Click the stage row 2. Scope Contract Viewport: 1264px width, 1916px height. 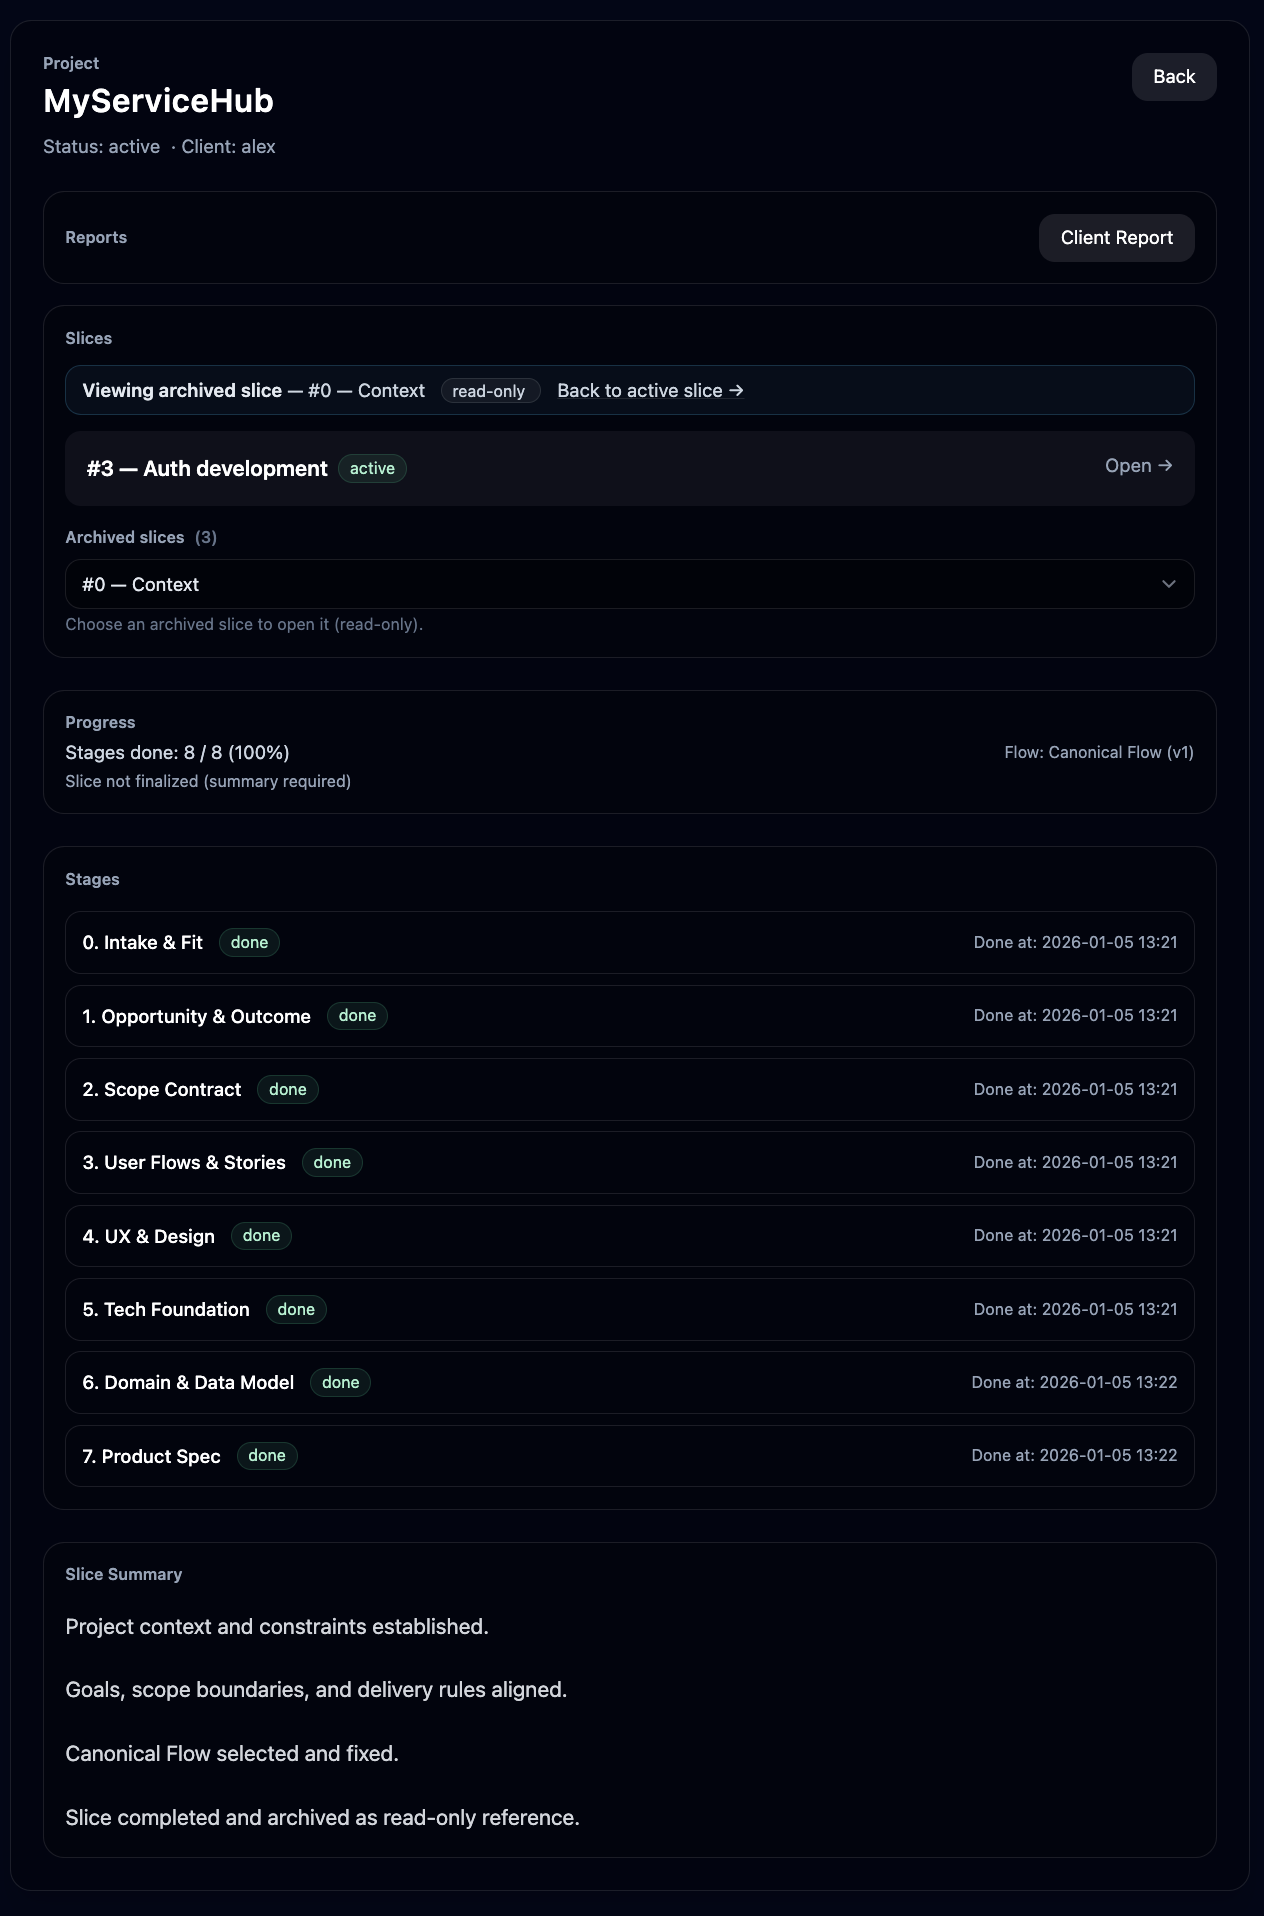click(628, 1089)
